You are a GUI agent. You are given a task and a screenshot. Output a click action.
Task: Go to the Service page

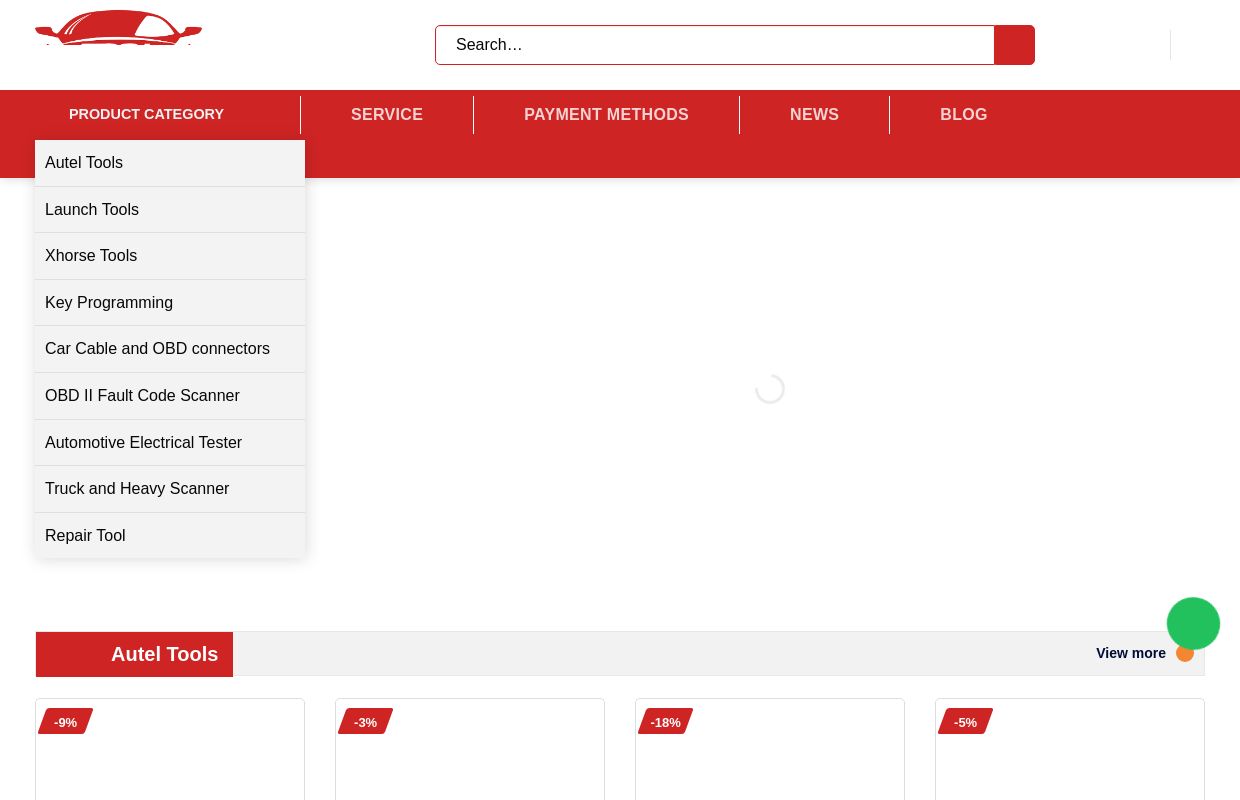click(387, 115)
